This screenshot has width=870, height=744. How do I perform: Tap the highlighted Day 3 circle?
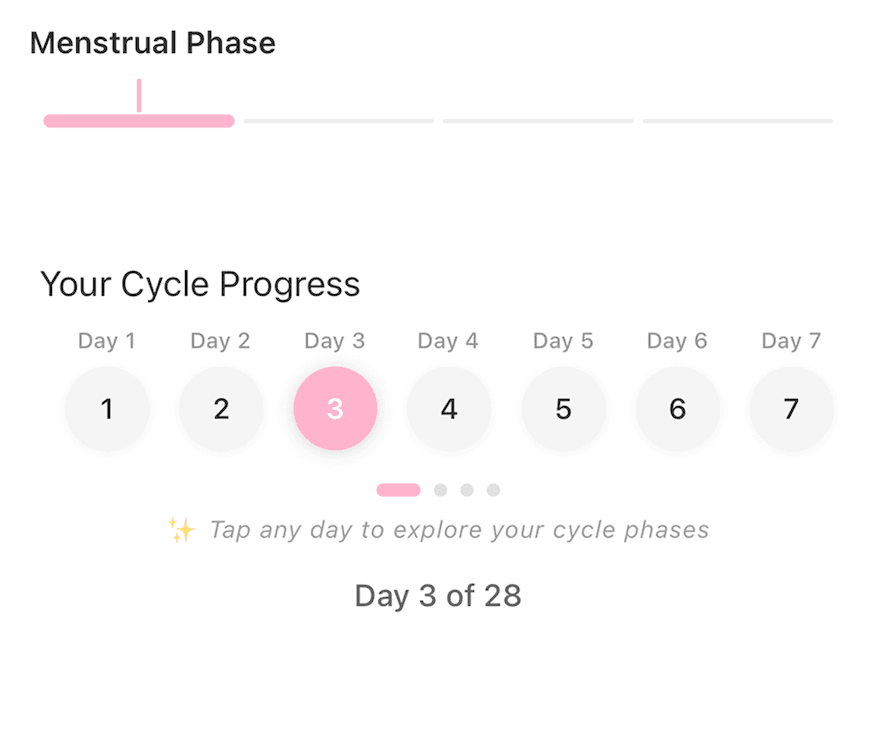tap(335, 408)
